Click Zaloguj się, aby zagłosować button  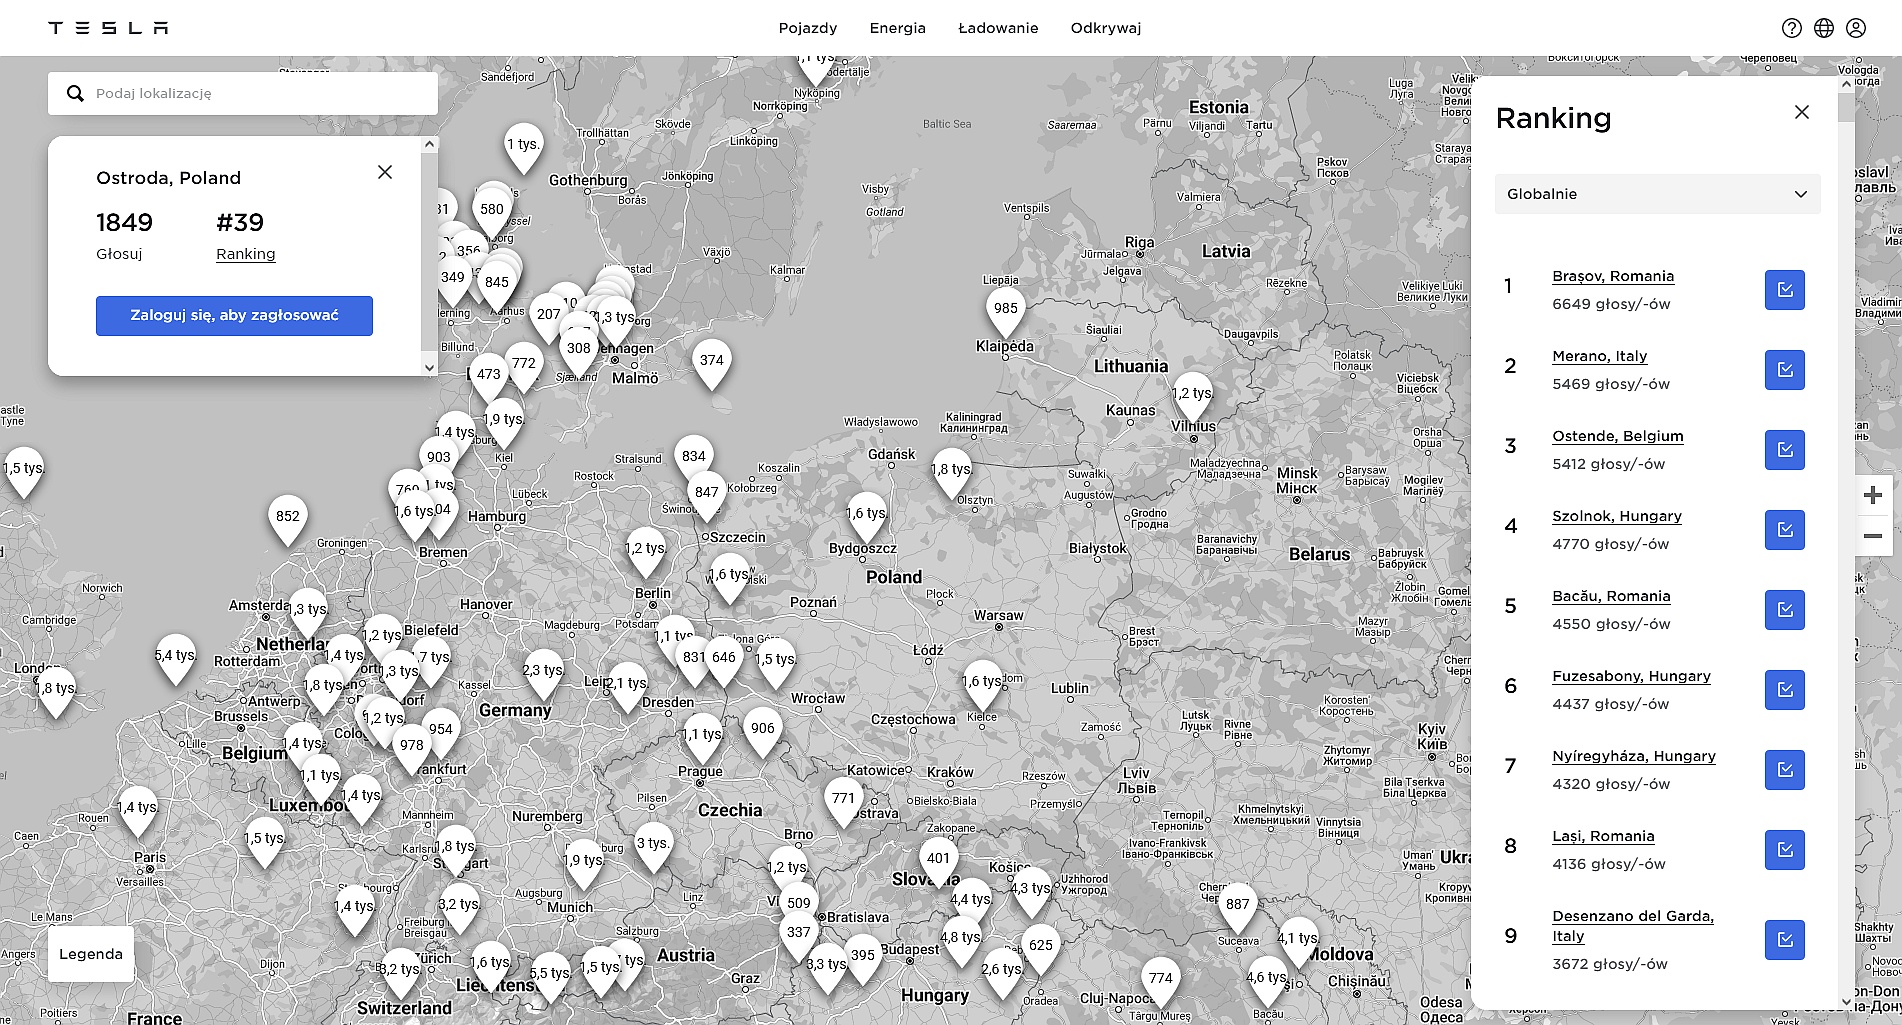tap(234, 315)
